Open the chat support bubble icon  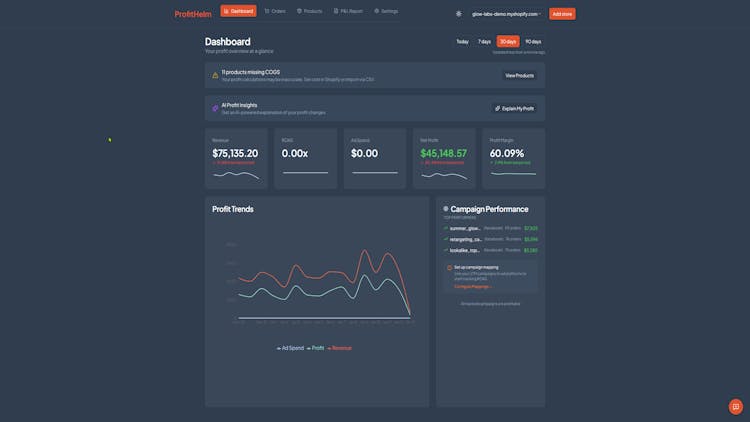coord(736,406)
